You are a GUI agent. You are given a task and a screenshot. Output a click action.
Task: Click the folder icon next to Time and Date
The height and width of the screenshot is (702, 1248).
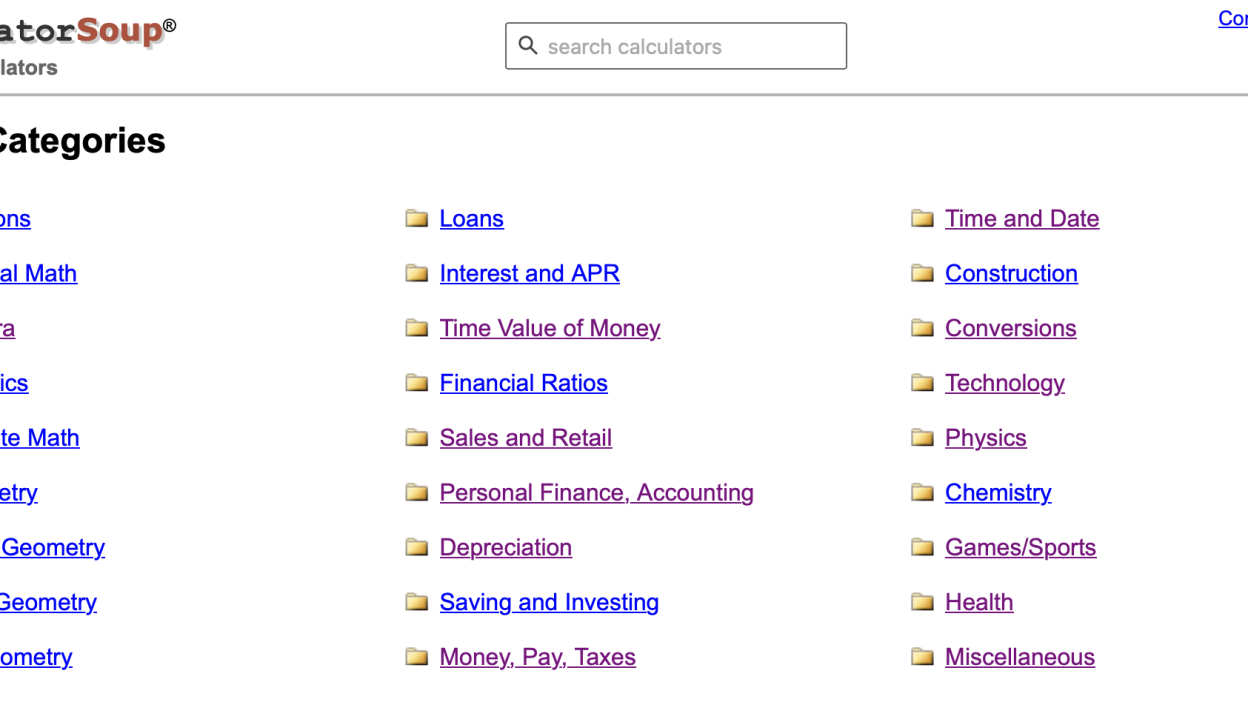coord(922,219)
